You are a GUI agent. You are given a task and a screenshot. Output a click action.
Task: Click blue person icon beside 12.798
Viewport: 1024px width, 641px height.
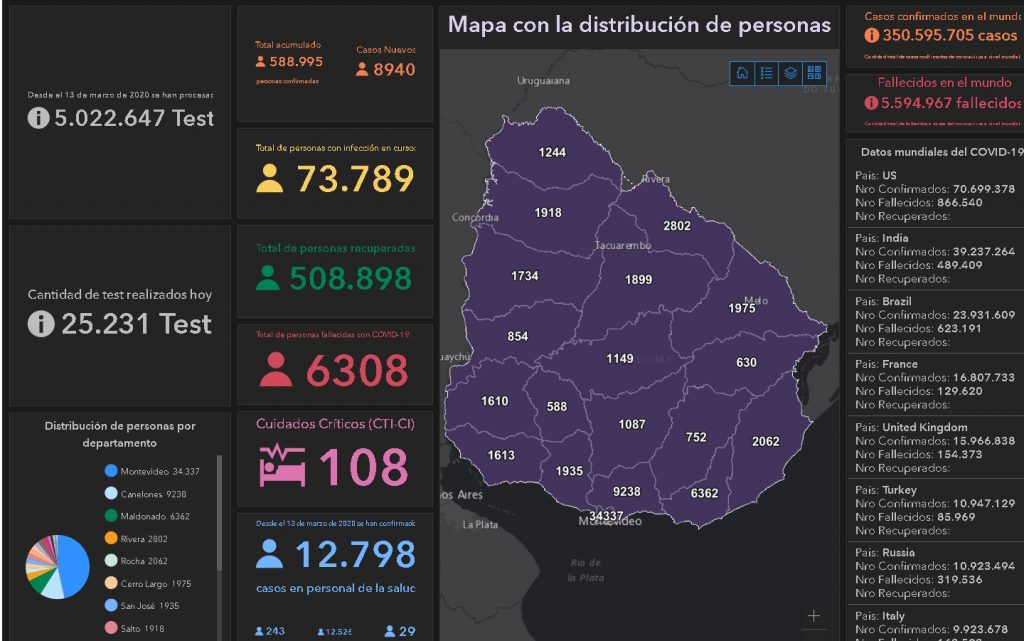269,554
